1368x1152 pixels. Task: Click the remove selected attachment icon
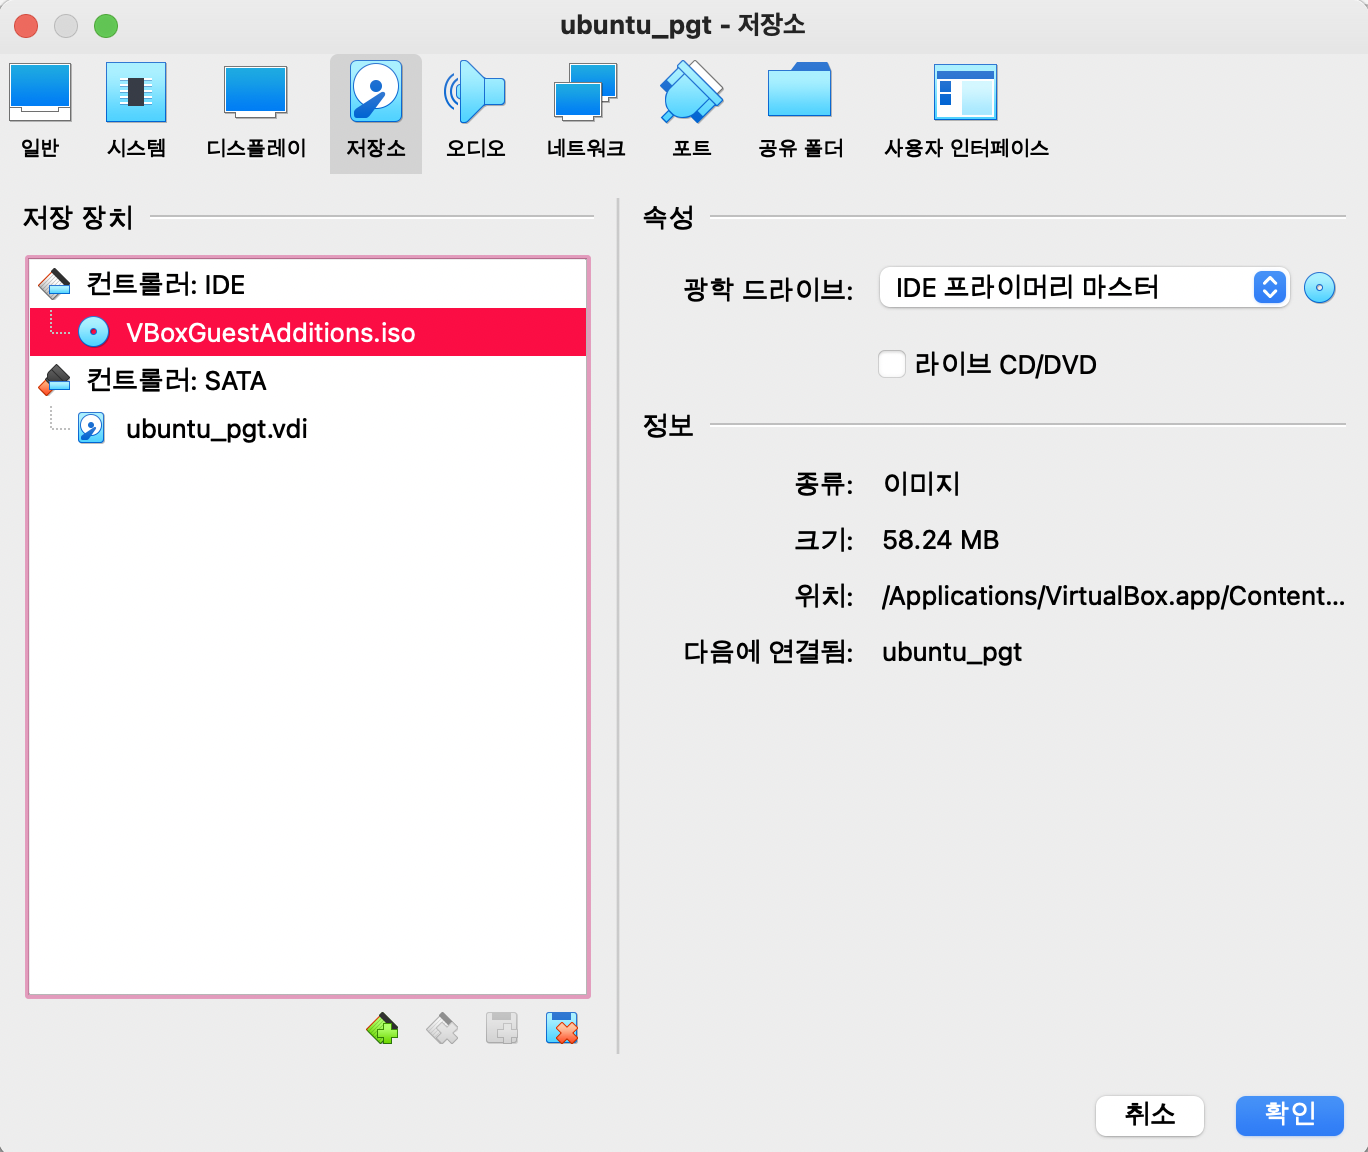[562, 1028]
